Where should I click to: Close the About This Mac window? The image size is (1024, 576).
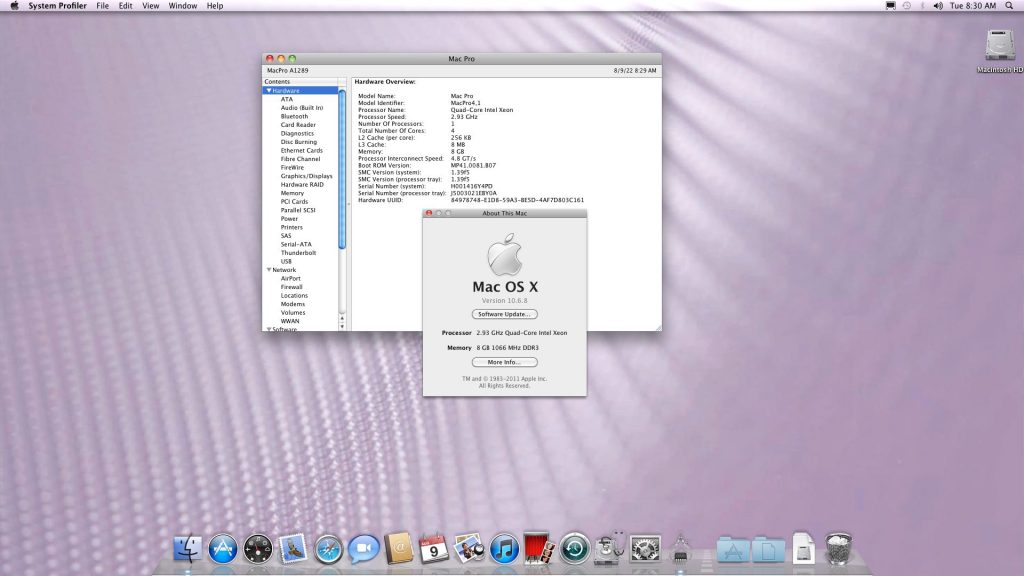click(x=429, y=213)
